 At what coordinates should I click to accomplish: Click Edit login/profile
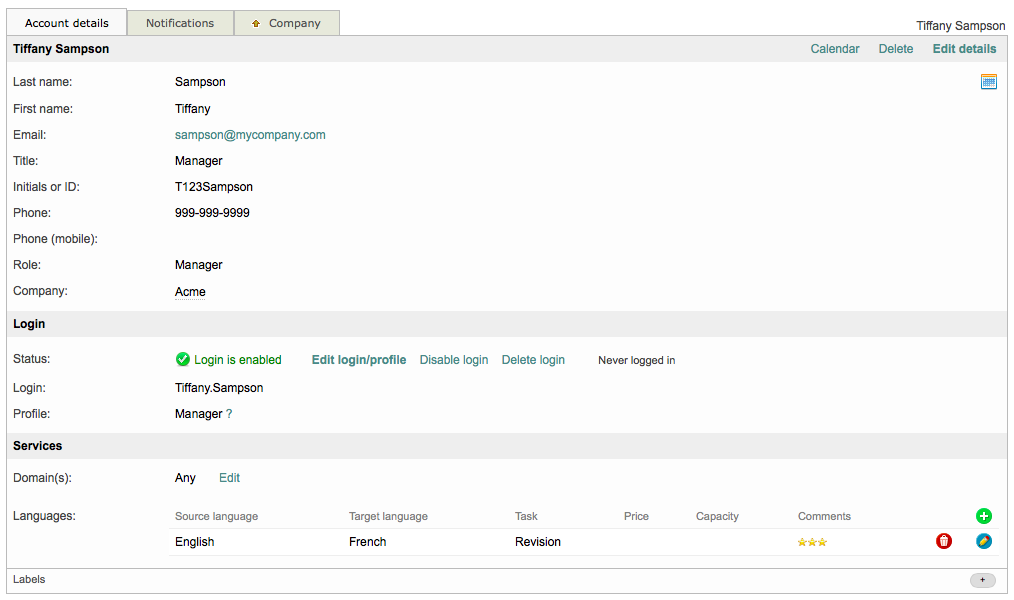tap(358, 360)
